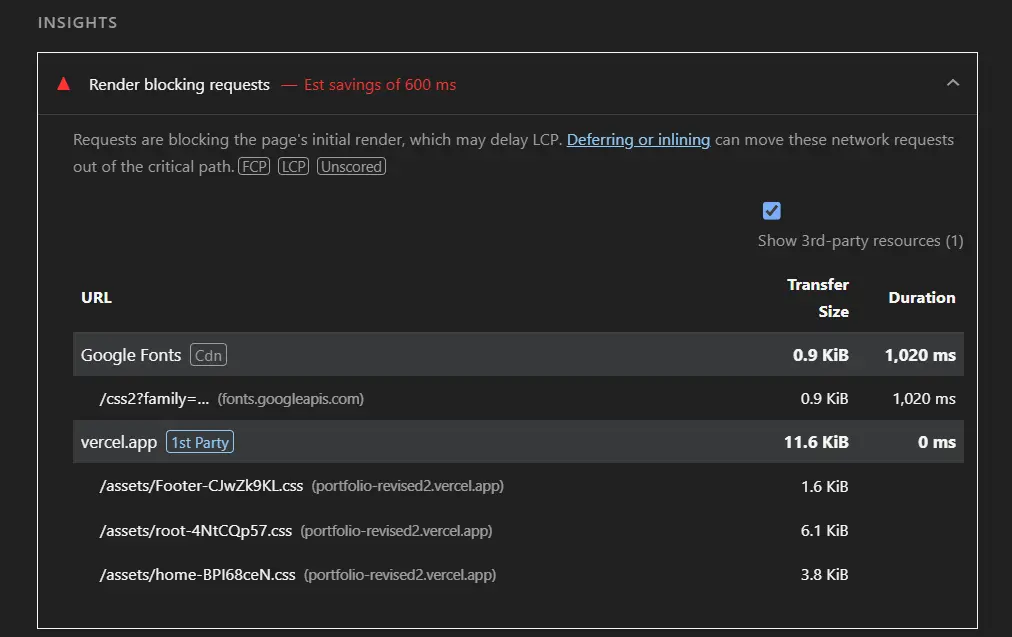Click the (fonts.googleapis.com) host text
Screen dimensions: 1012x637
[290, 399]
